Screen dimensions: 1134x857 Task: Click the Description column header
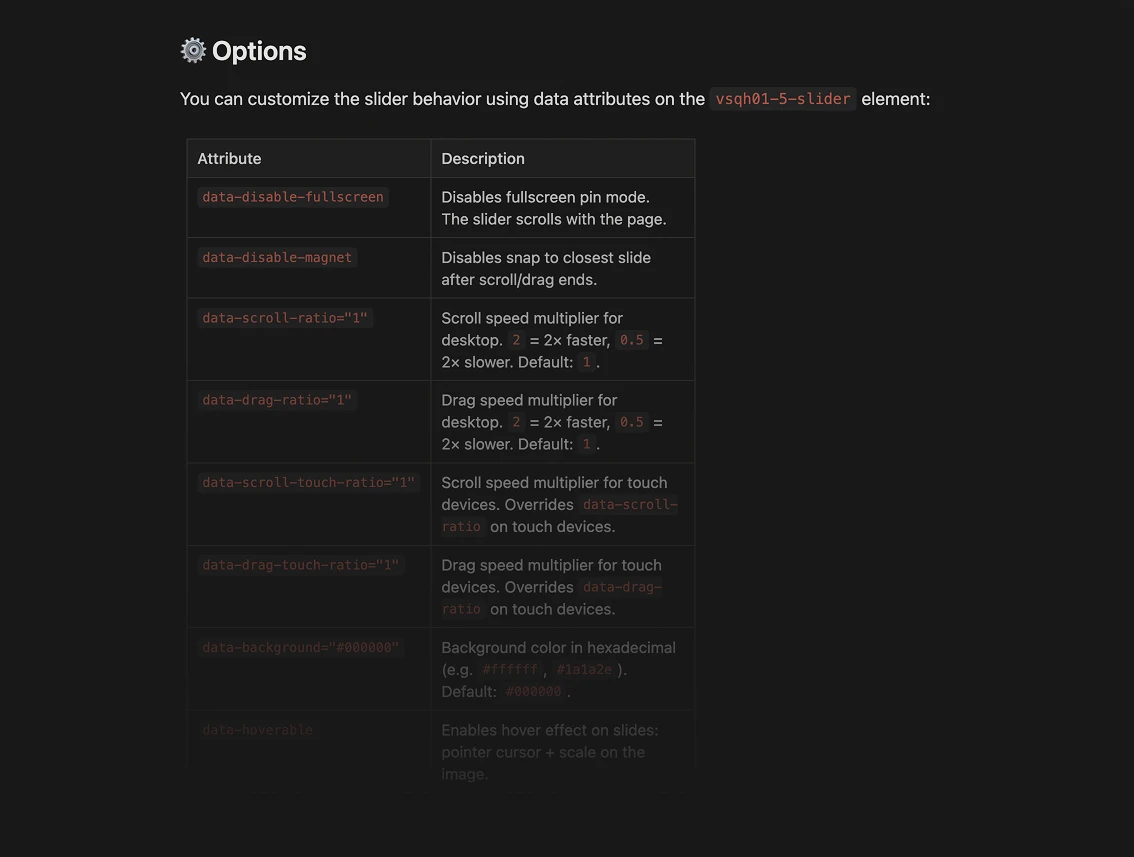[x=483, y=158]
